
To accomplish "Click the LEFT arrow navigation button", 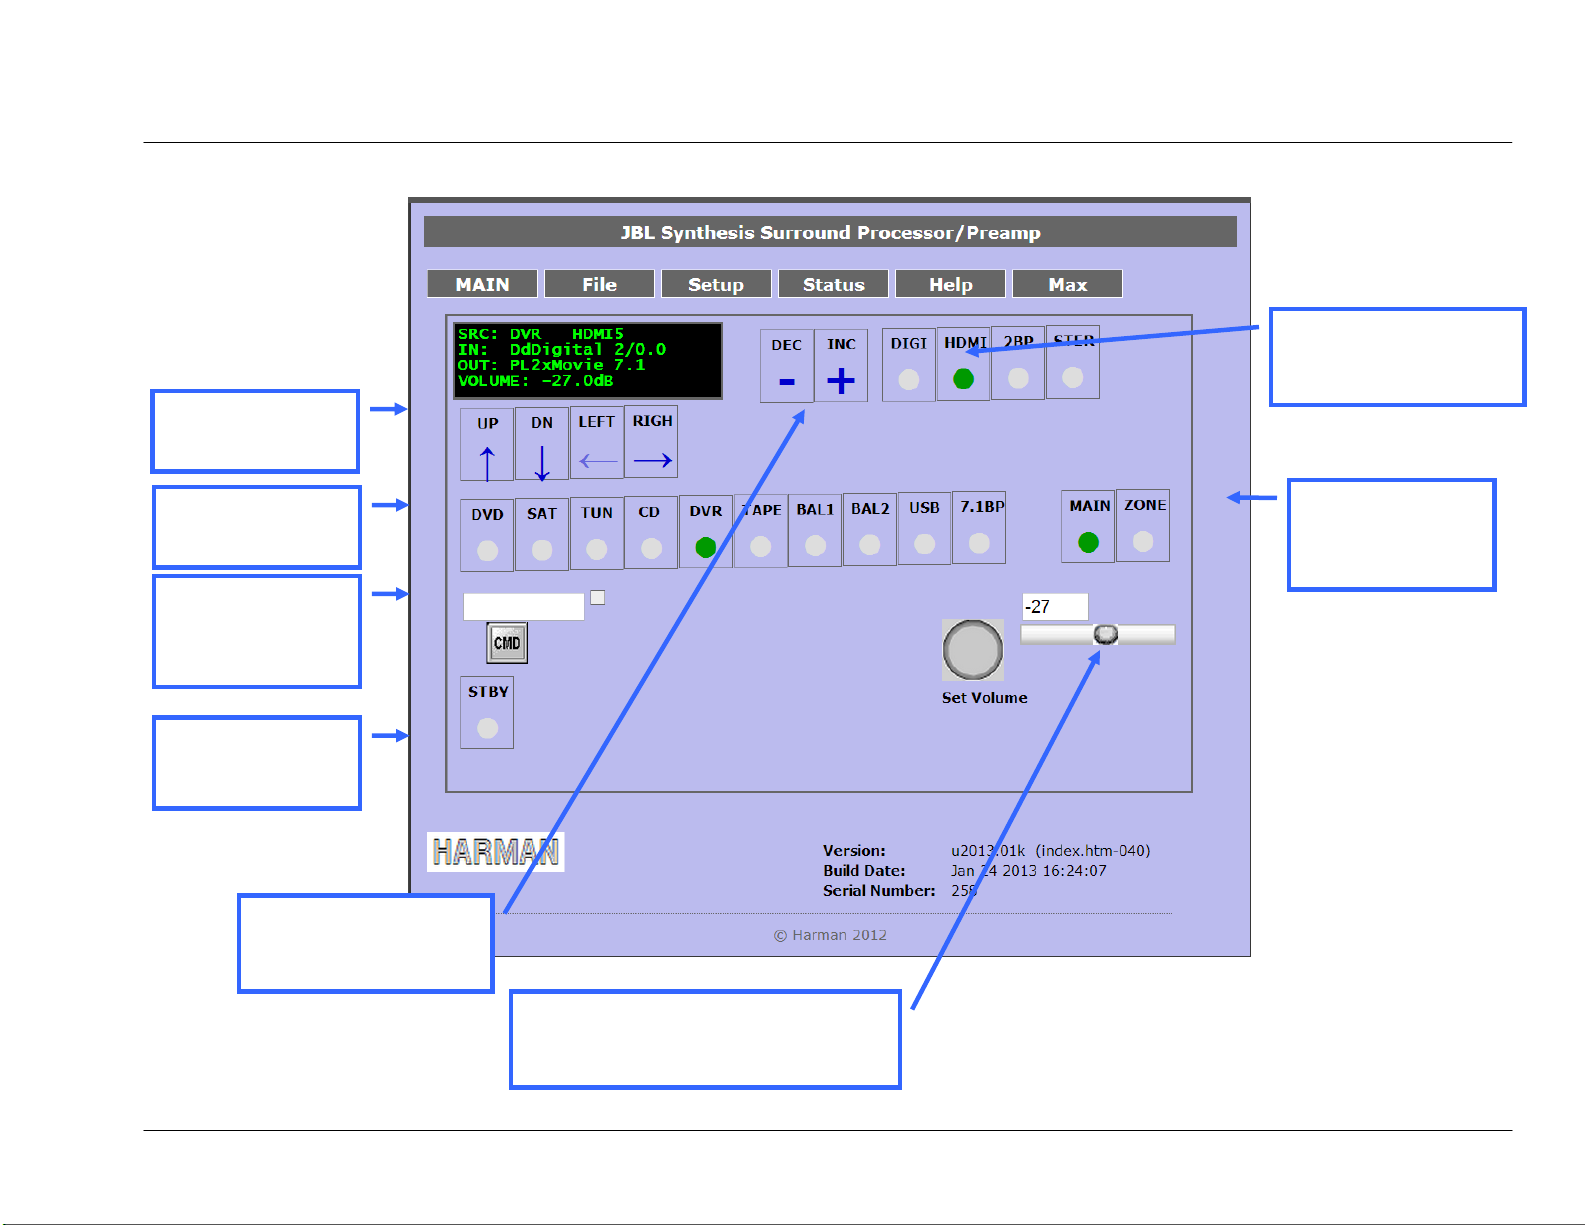I will (597, 442).
